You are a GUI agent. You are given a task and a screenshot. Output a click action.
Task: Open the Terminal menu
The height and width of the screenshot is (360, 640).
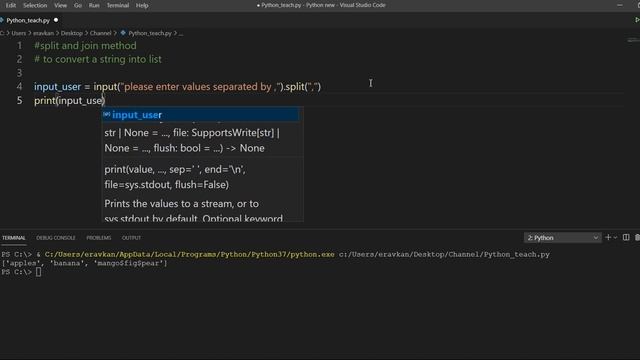(118, 5)
